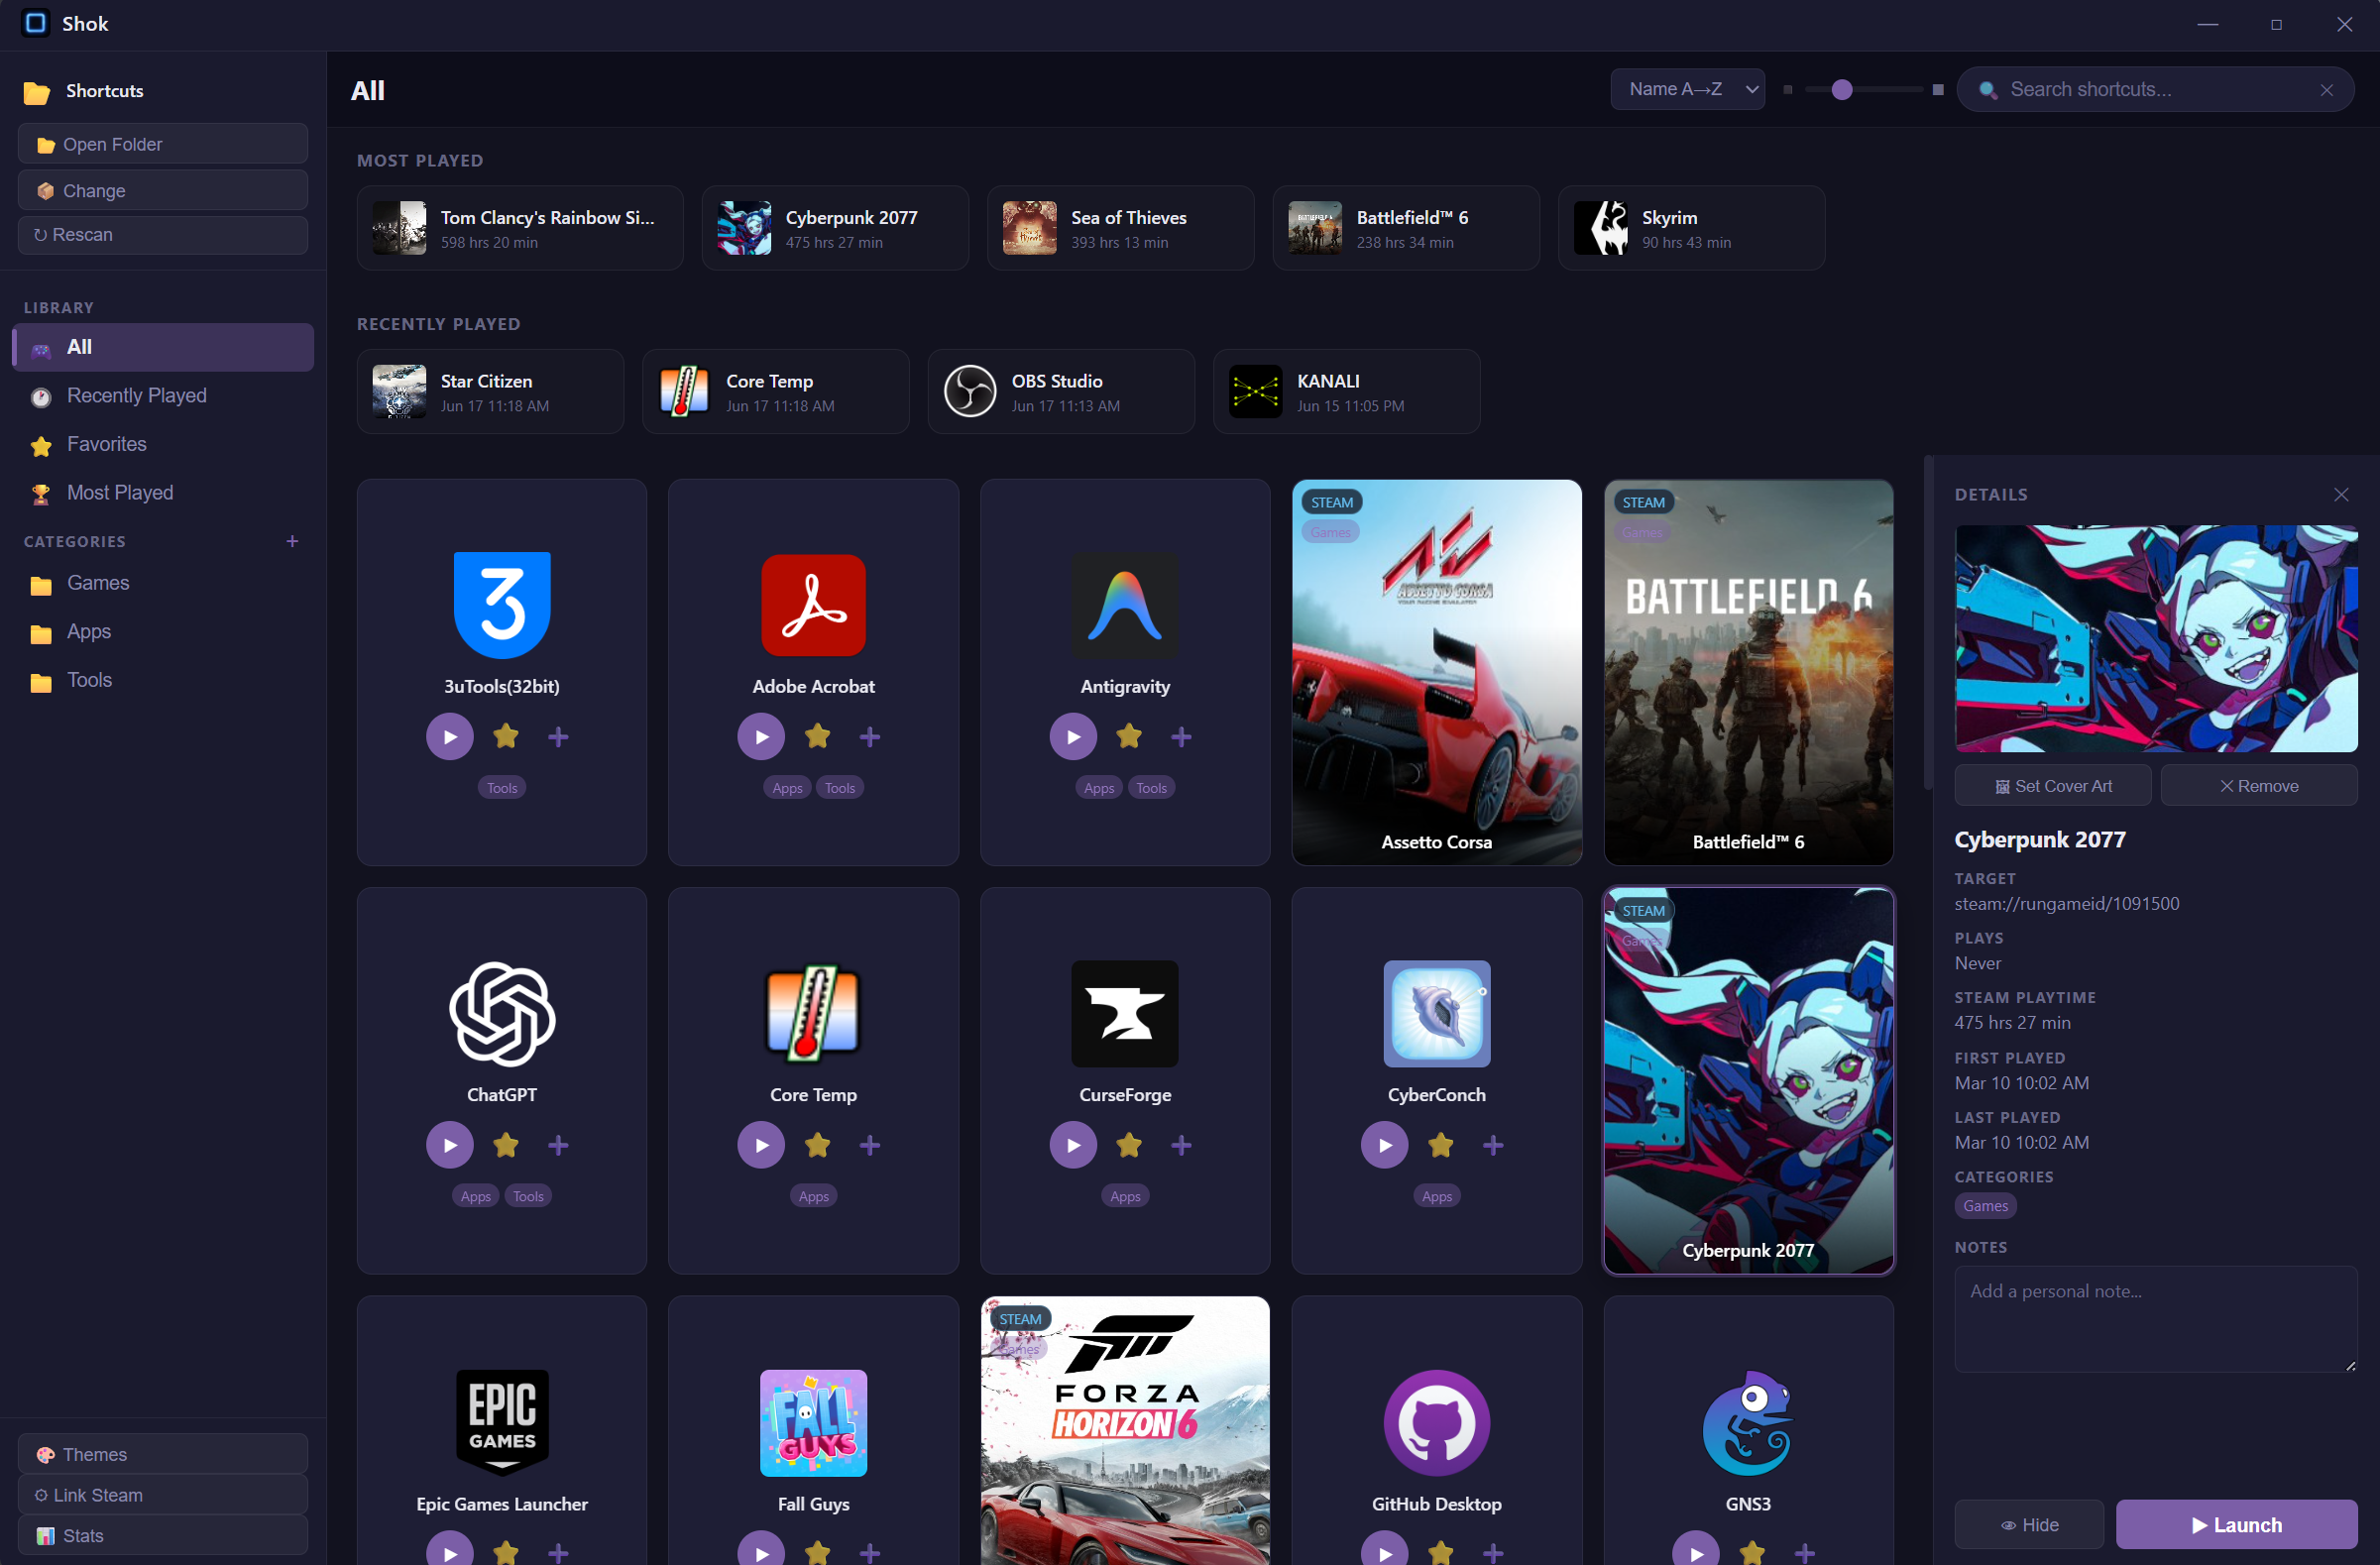This screenshot has width=2380, height=1565.
Task: Play 3uTools(32bit) with its play icon
Action: [x=450, y=737]
